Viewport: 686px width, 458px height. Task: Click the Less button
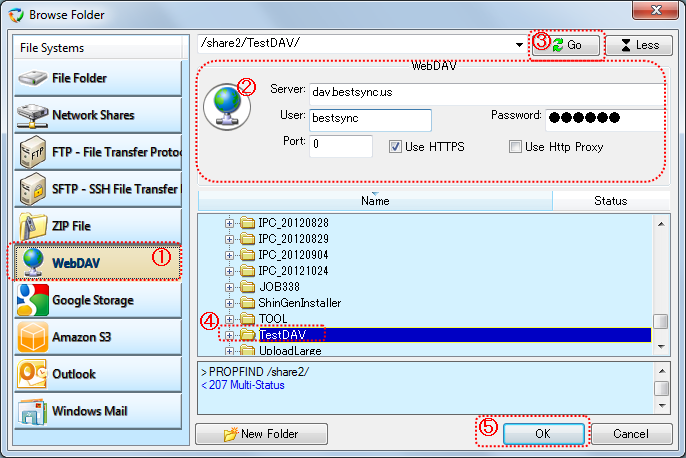[639, 45]
